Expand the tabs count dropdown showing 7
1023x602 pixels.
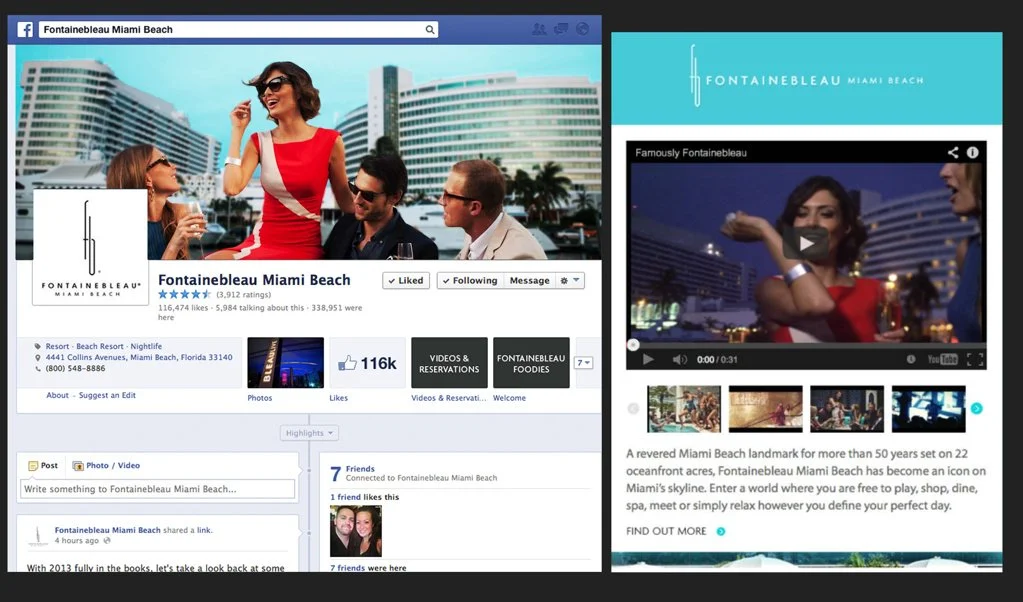583,363
